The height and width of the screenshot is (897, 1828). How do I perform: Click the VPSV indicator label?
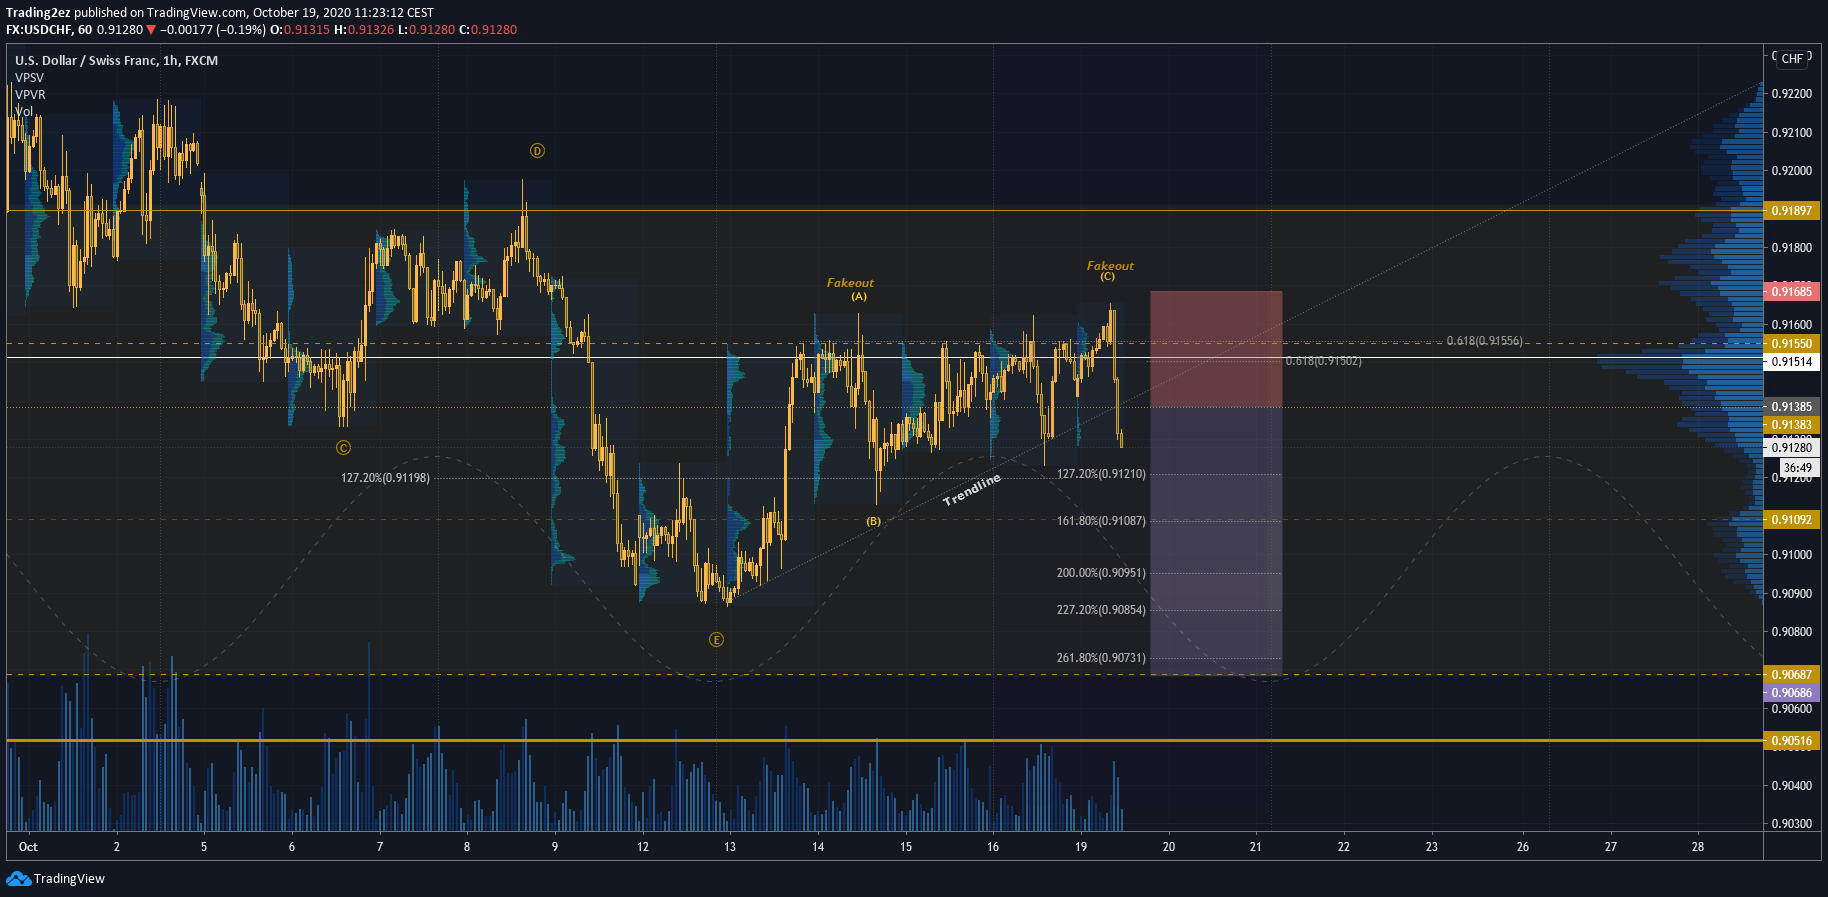click(29, 78)
